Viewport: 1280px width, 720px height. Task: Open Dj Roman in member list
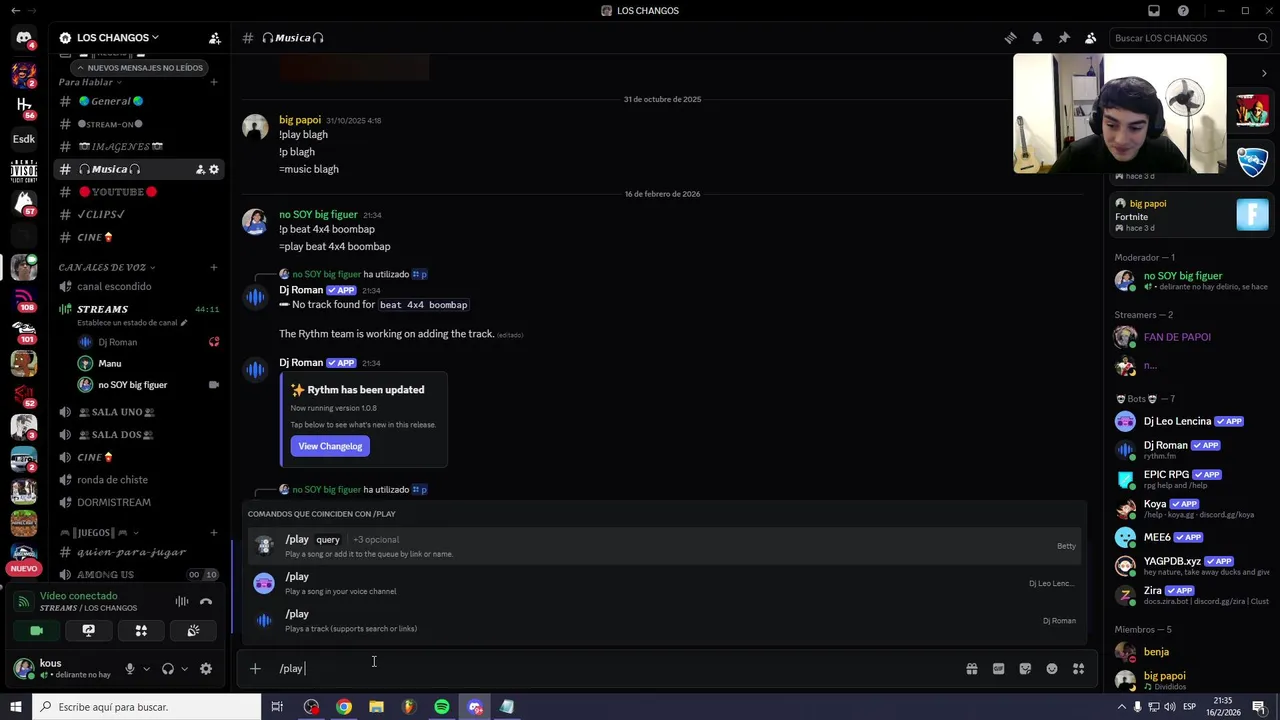(1192, 450)
